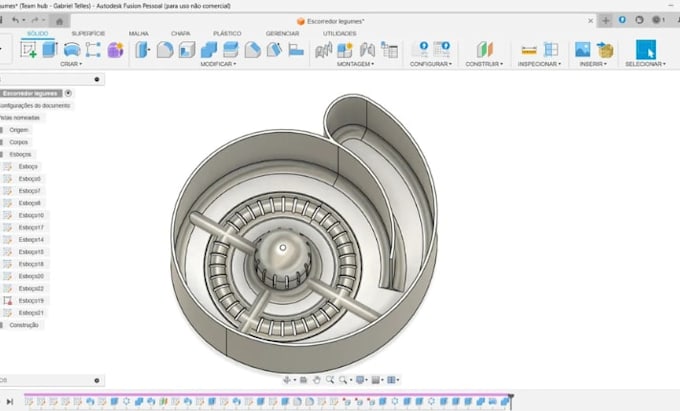This screenshot has width=680, height=411.
Task: Open the INSPECIONAR dropdown menu
Action: point(539,64)
